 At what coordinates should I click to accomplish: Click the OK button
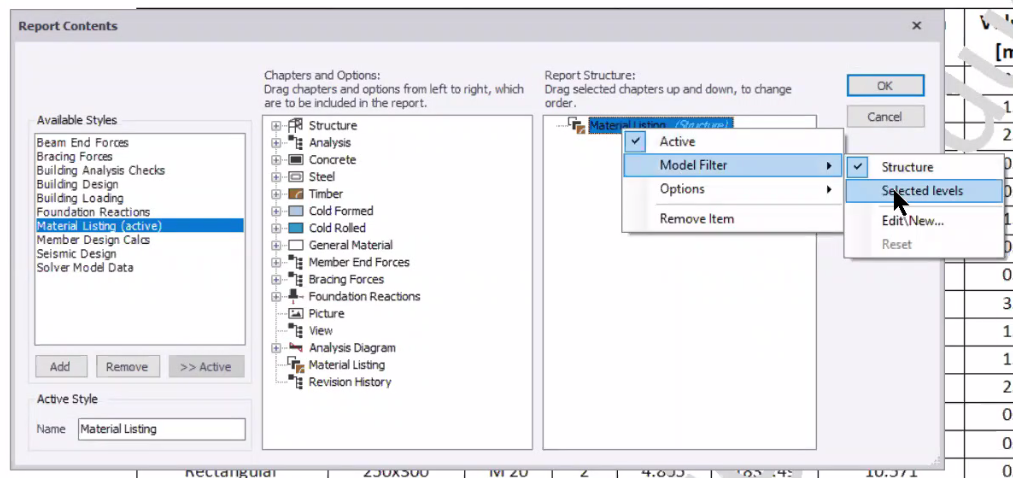[x=885, y=86]
